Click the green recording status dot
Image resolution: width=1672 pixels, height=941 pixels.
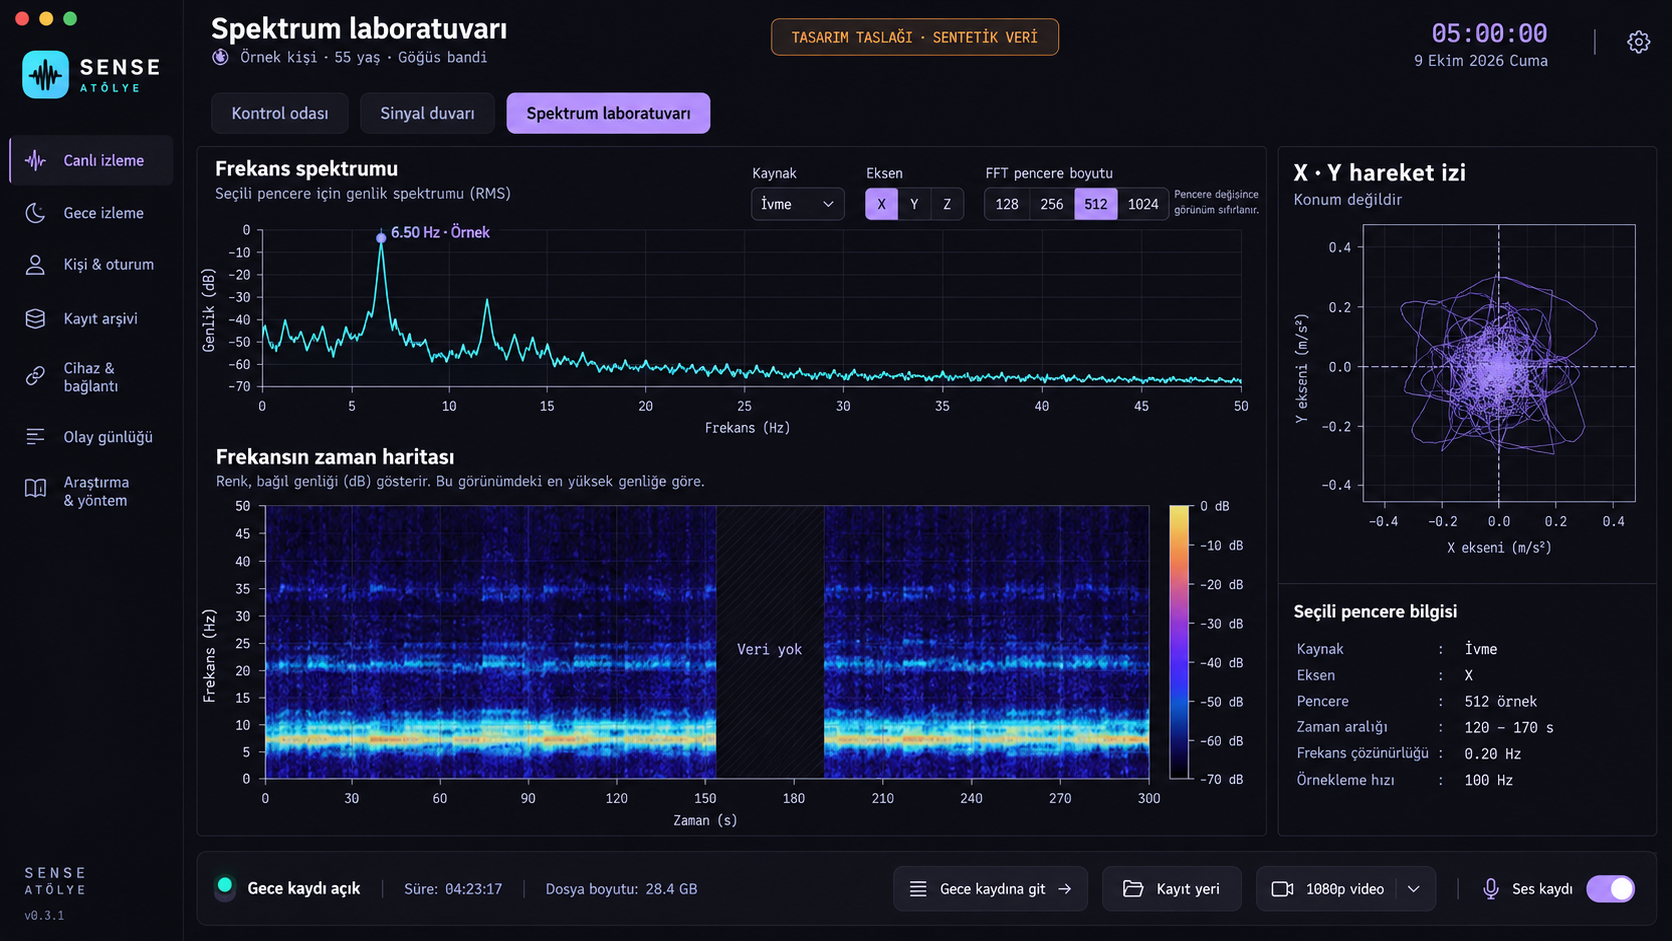coord(225,885)
